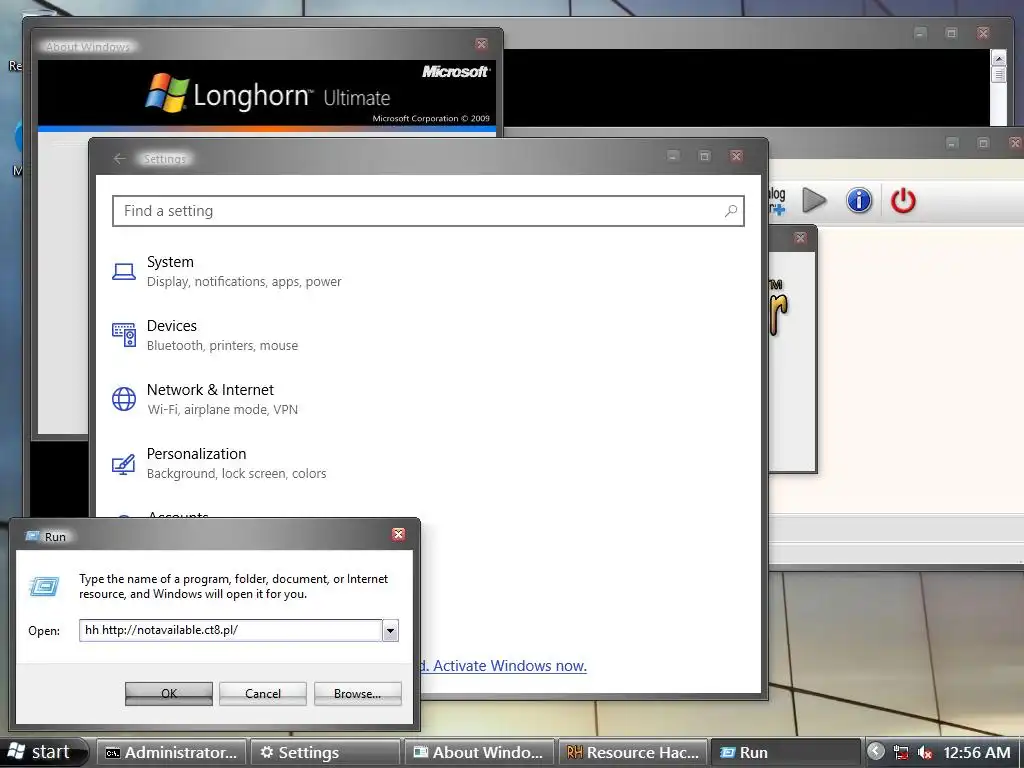Viewport: 1024px width, 768px height.
Task: Switch to Settings taskbar button
Action: click(x=326, y=752)
